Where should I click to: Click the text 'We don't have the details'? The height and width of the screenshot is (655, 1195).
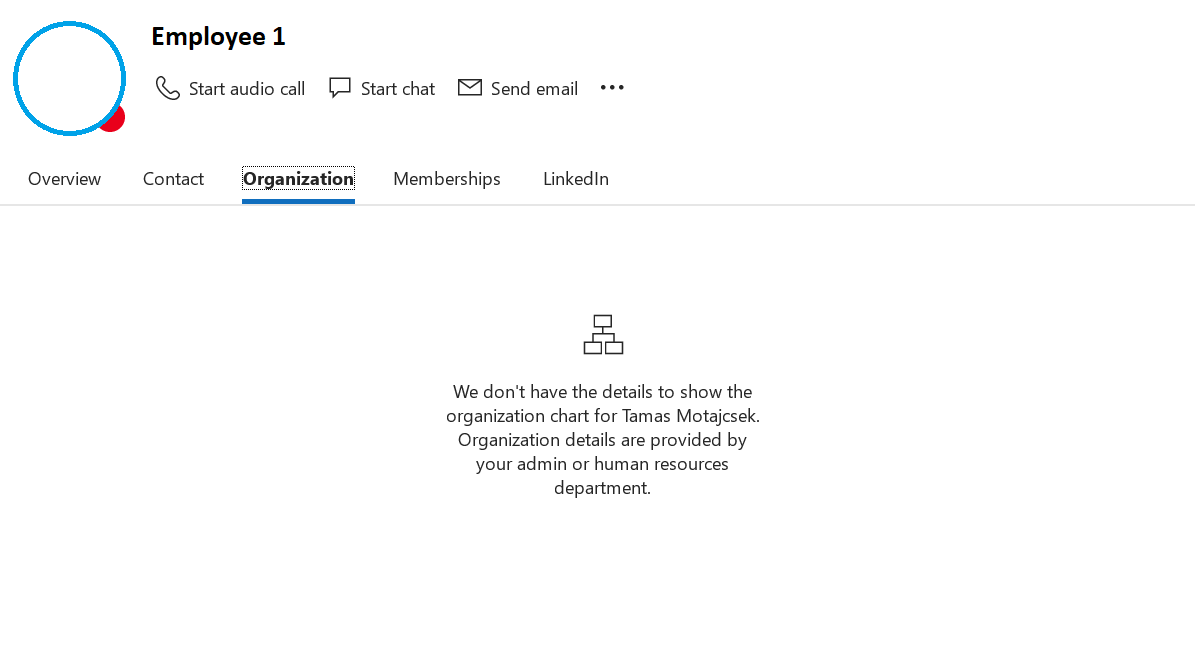553,392
